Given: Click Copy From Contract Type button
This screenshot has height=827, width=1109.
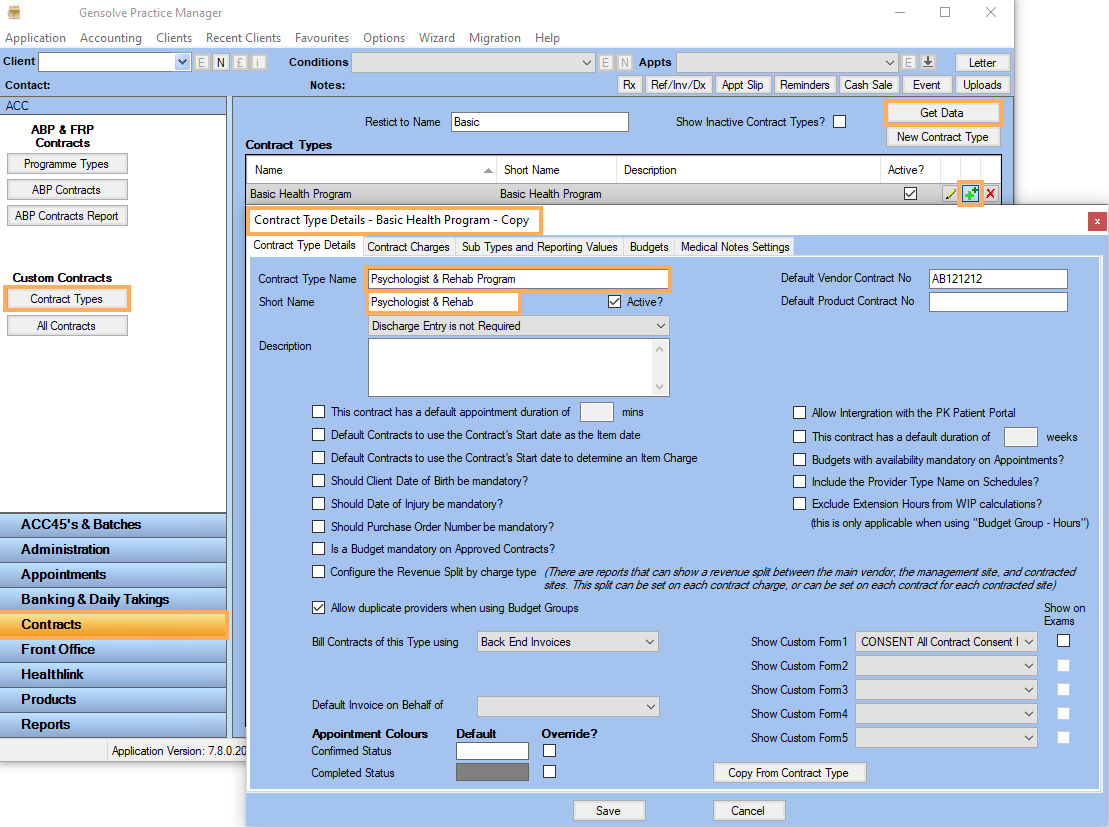Looking at the screenshot, I should coord(789,773).
